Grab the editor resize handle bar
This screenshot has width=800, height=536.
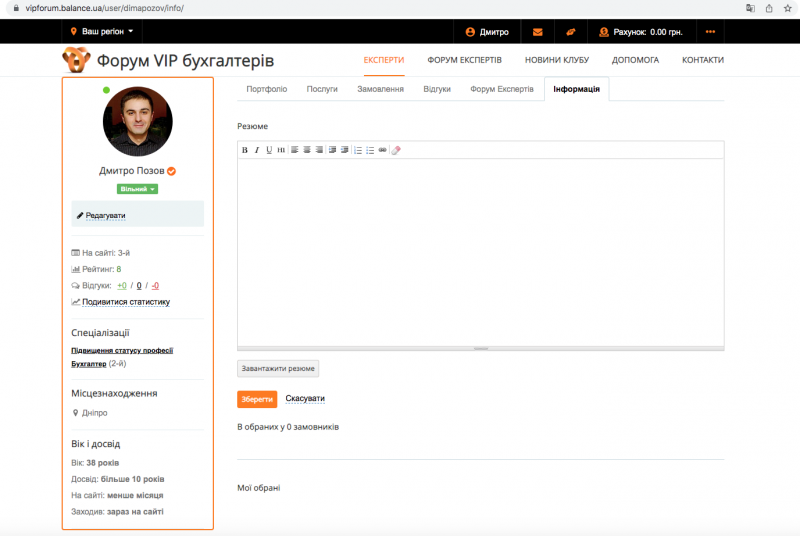[x=480, y=348]
